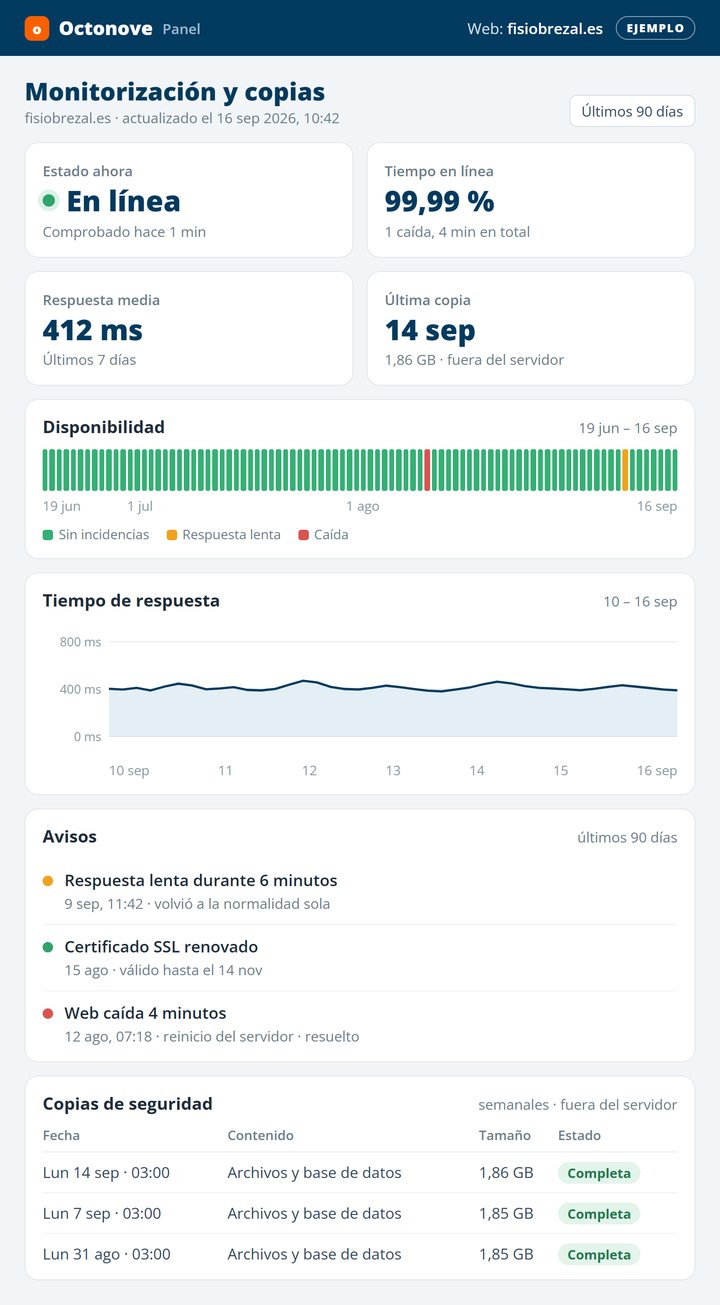The width and height of the screenshot is (720, 1305).
Task: Click the 19 jun – 16 sep availability range
Action: click(x=628, y=428)
